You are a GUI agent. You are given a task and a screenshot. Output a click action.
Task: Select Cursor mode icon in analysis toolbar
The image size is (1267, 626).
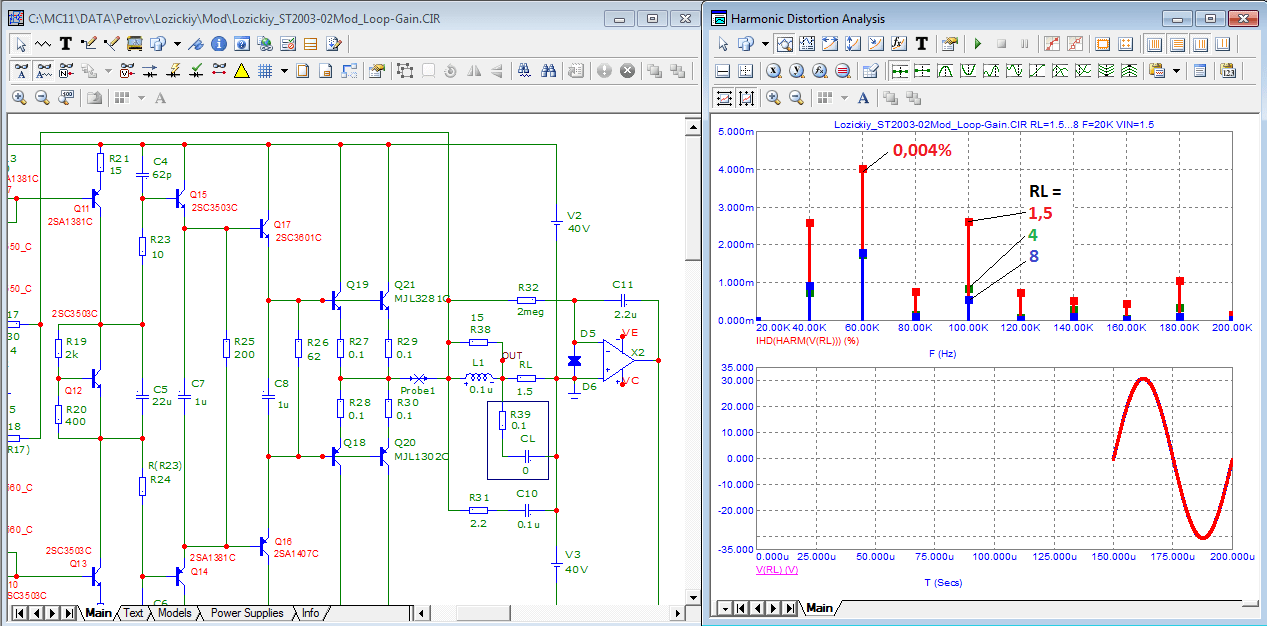[807, 44]
